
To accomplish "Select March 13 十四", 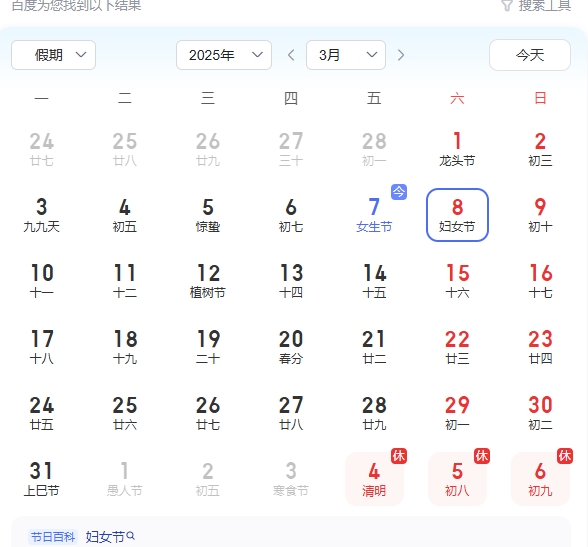I will tap(291, 281).
